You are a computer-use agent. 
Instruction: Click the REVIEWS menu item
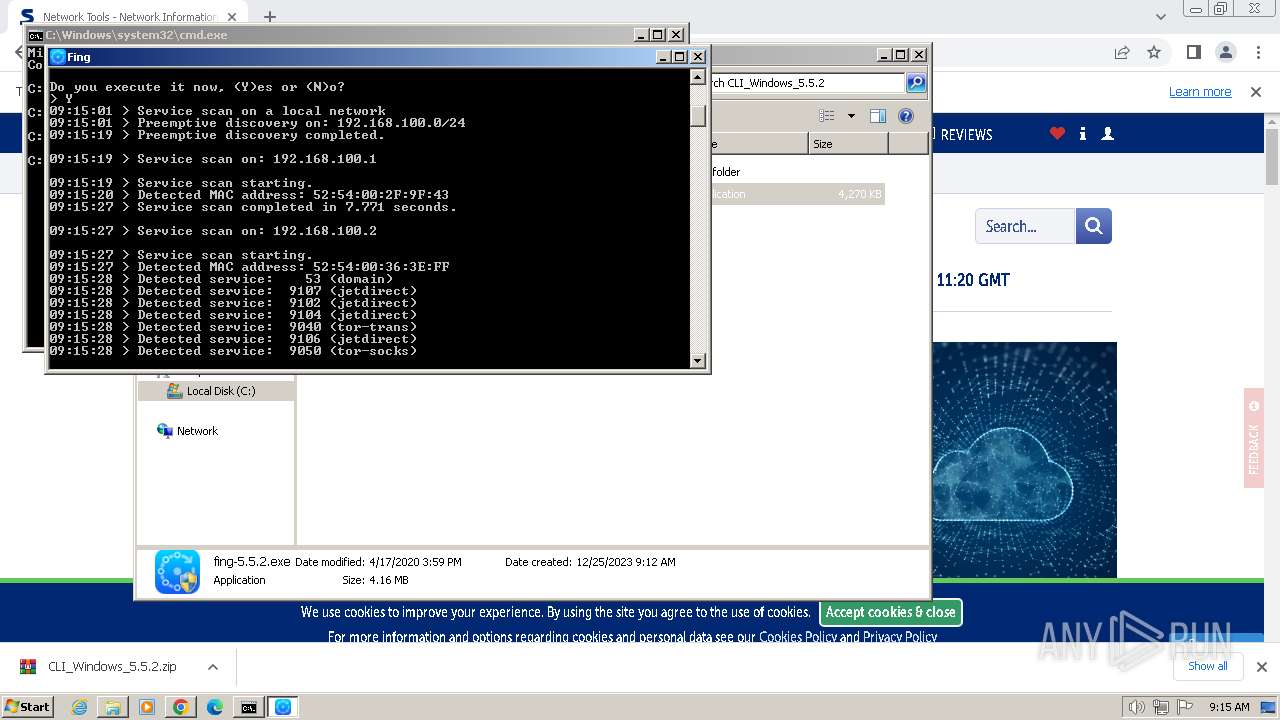click(x=966, y=135)
